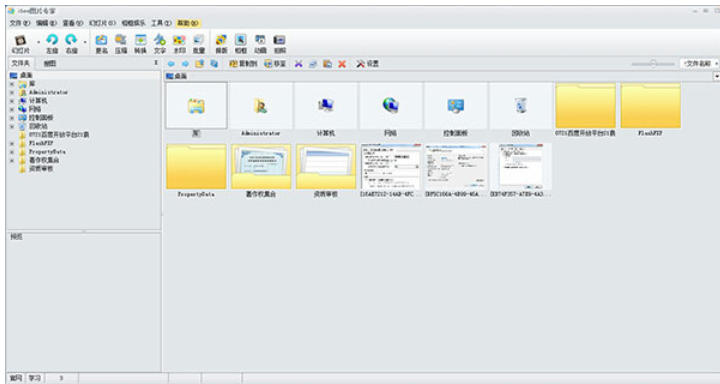
Task: Click the scissors cut icon
Action: [x=298, y=64]
